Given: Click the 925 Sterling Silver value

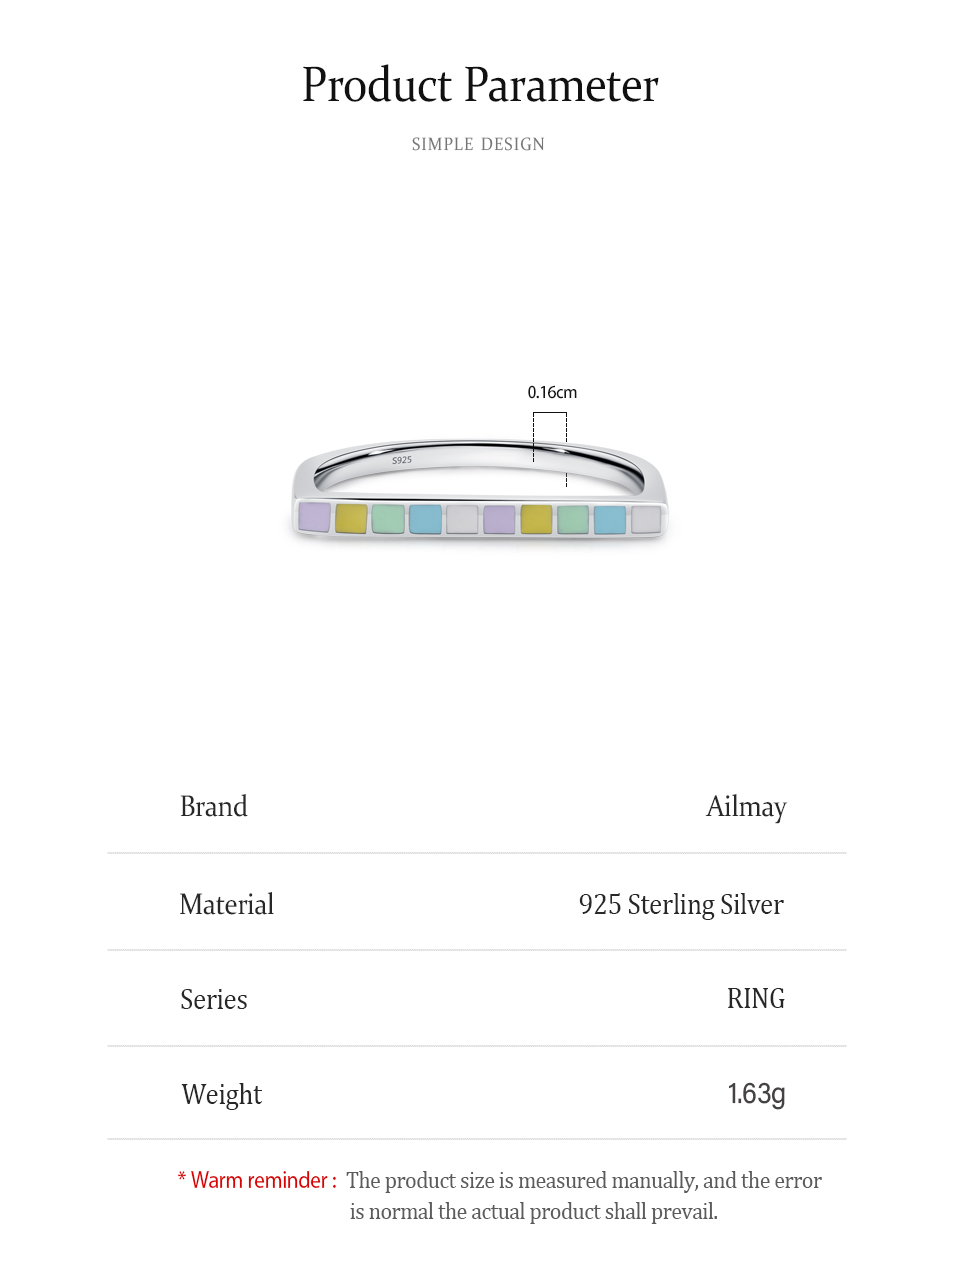Looking at the screenshot, I should click(681, 904).
